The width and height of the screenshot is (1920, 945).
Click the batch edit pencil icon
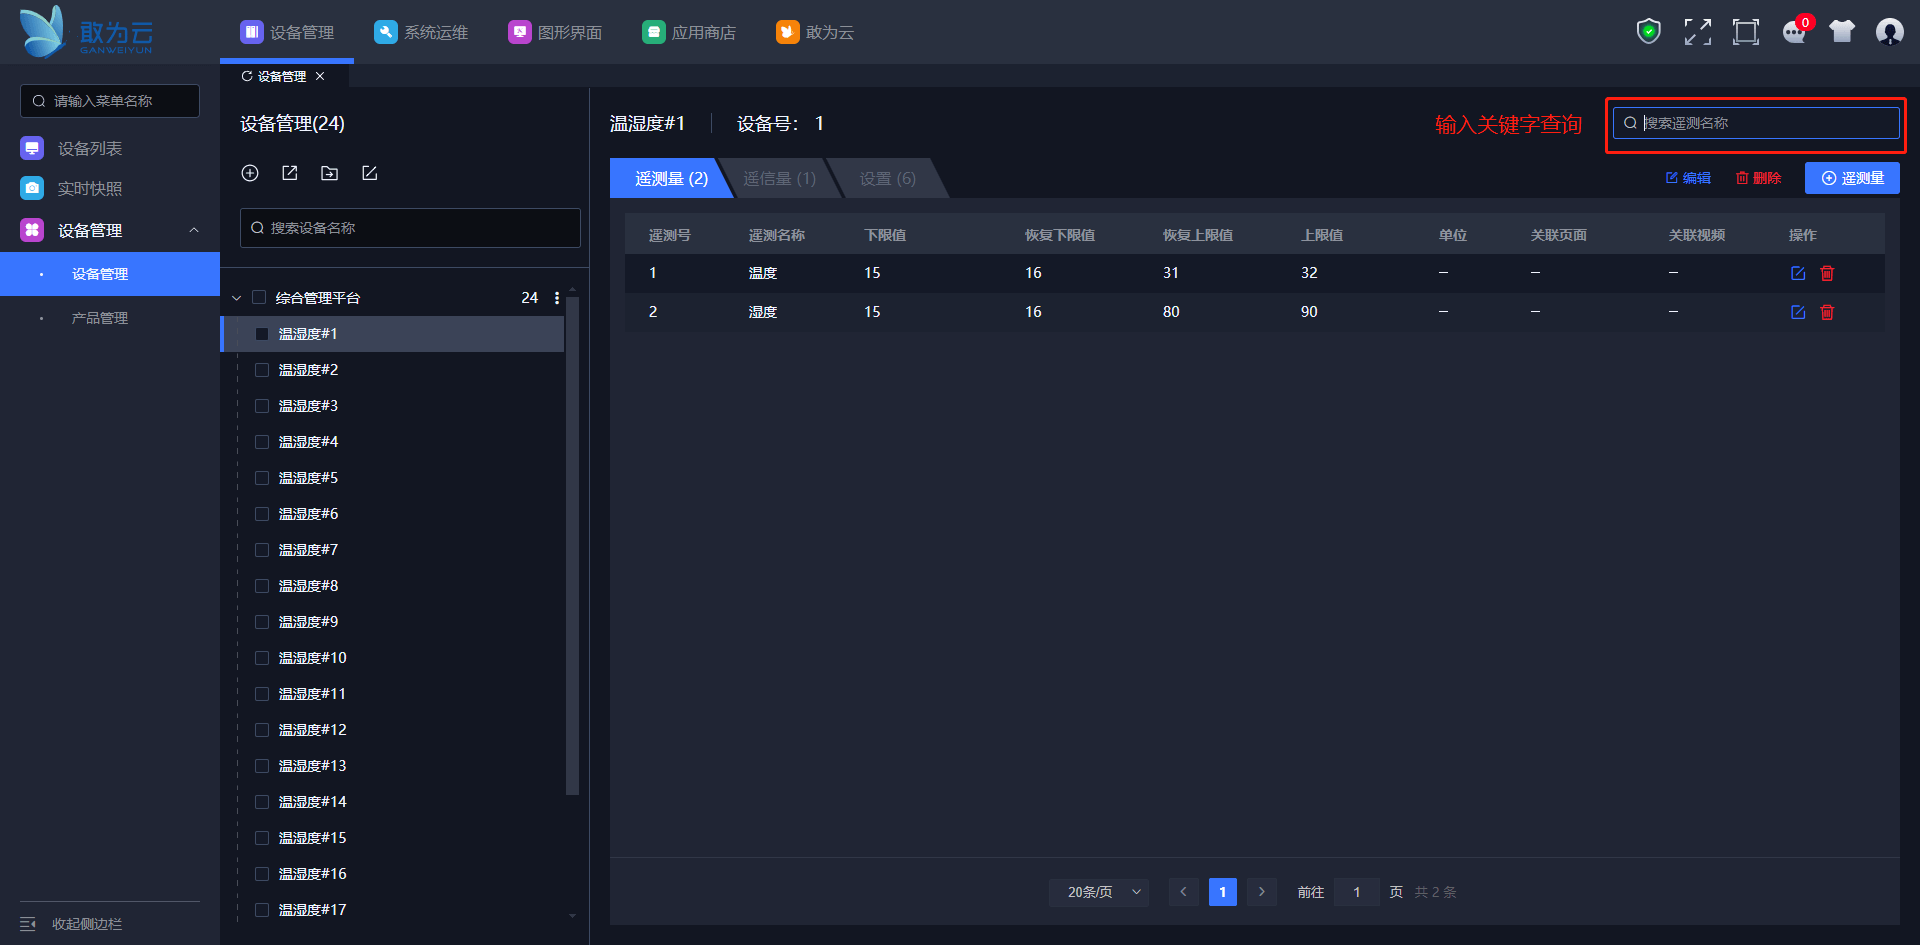(370, 173)
